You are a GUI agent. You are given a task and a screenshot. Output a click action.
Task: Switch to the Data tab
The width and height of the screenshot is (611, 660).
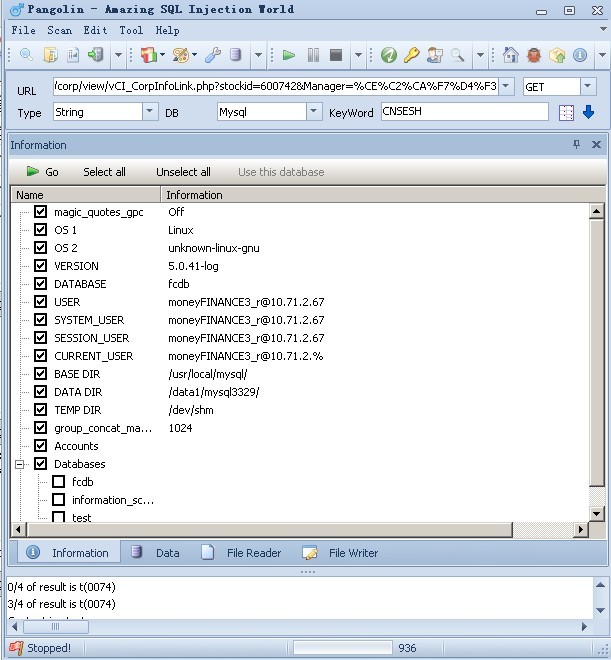[155, 553]
